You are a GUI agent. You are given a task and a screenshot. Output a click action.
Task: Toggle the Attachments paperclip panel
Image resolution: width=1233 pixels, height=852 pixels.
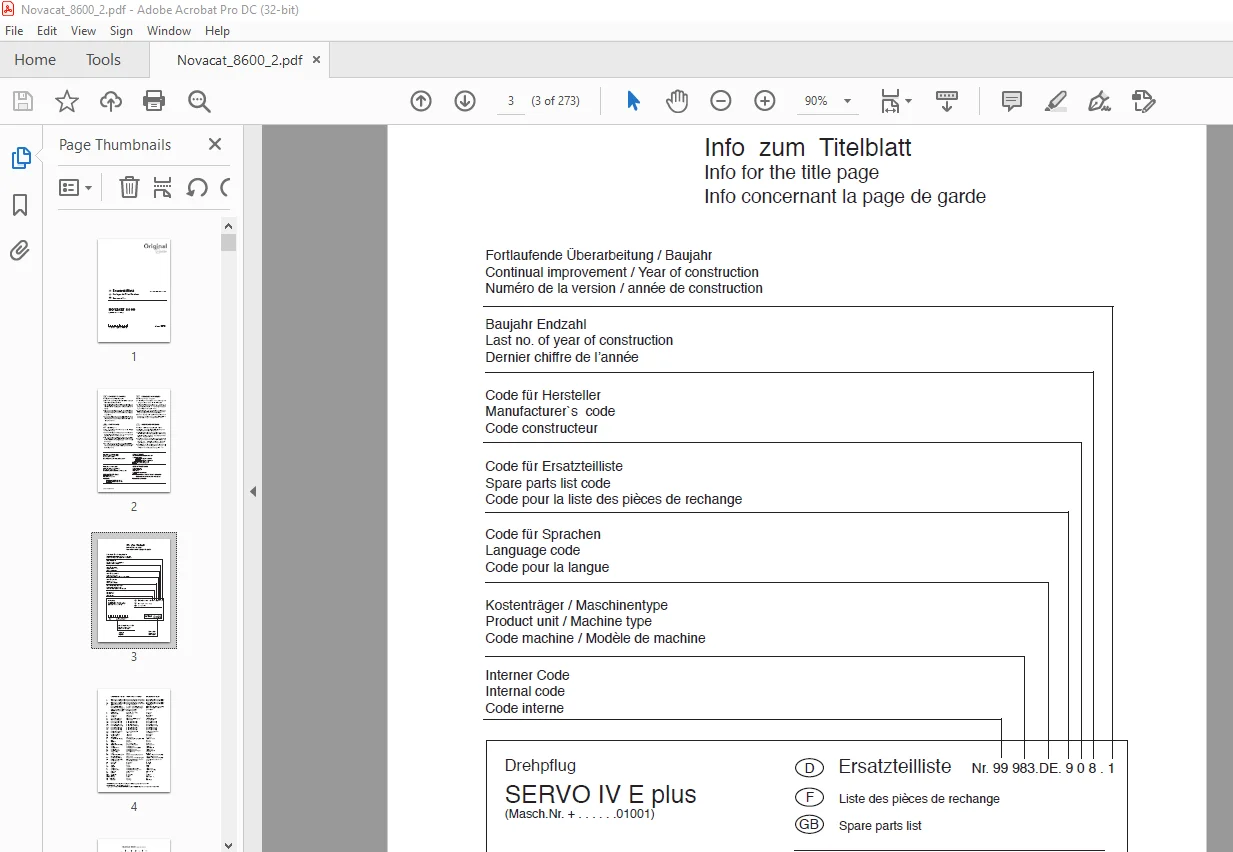(x=20, y=250)
